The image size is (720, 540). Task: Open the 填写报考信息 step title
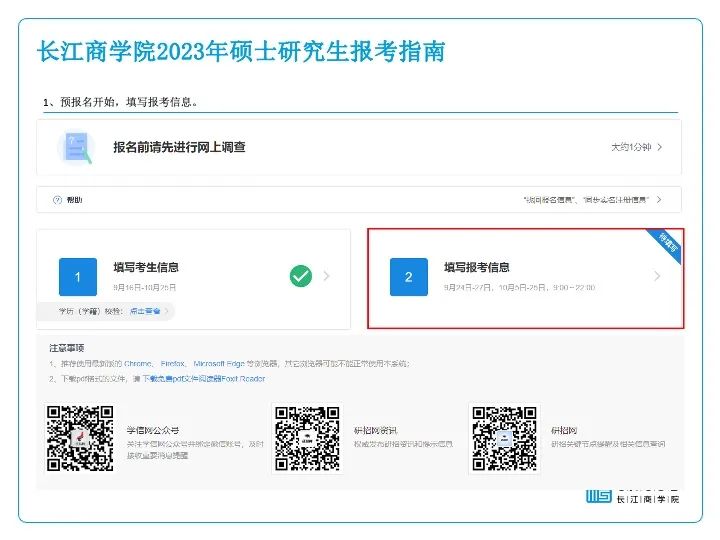tap(477, 267)
